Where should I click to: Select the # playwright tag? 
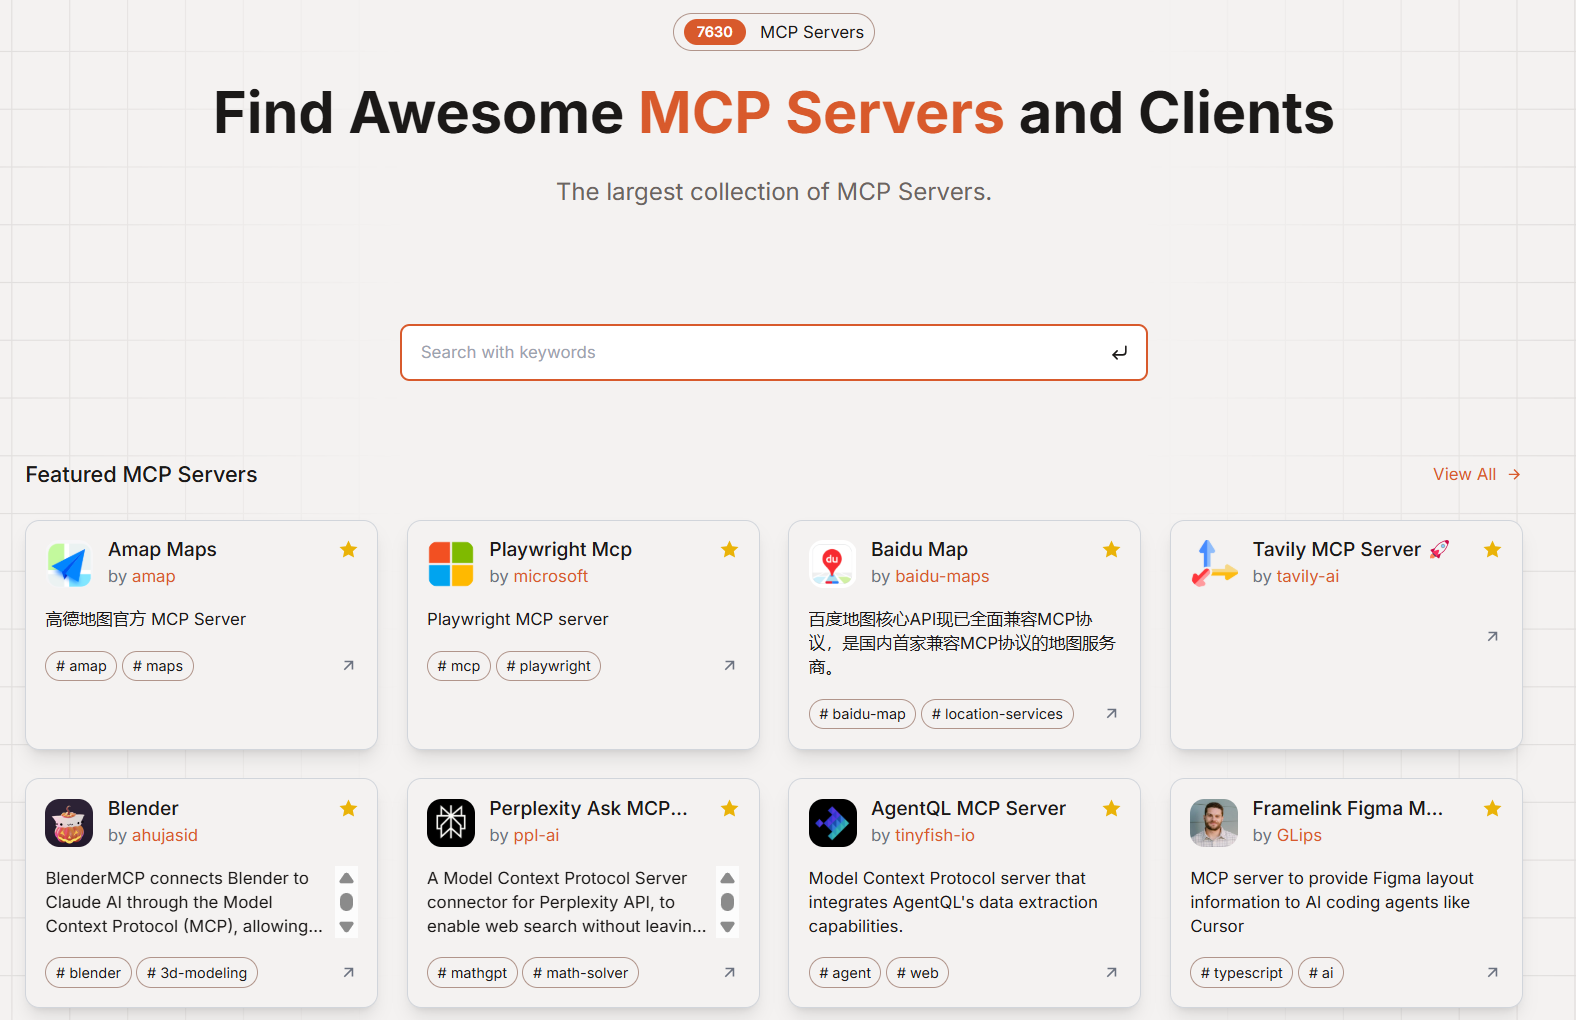tap(548, 666)
